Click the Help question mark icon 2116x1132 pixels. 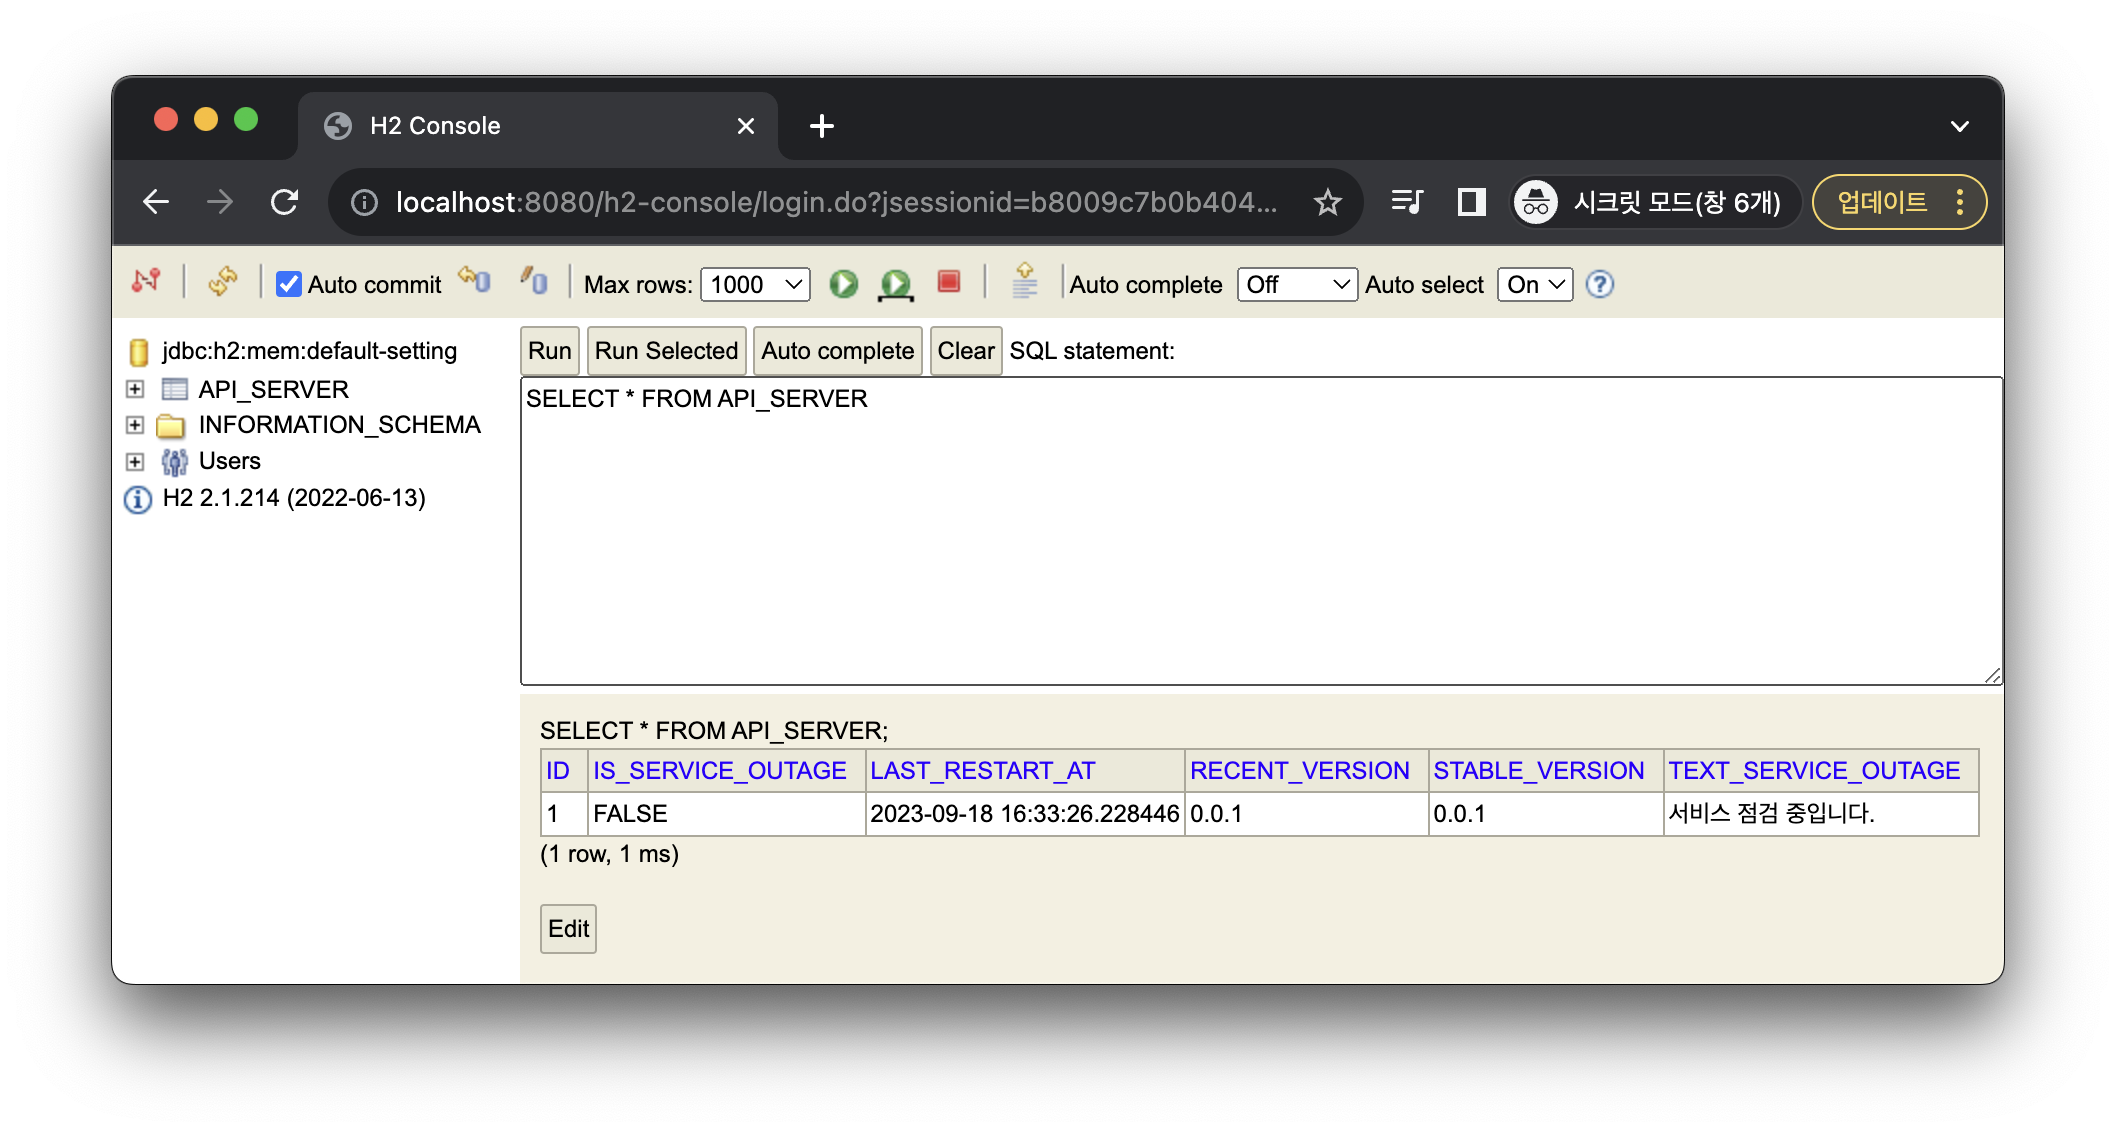1600,285
